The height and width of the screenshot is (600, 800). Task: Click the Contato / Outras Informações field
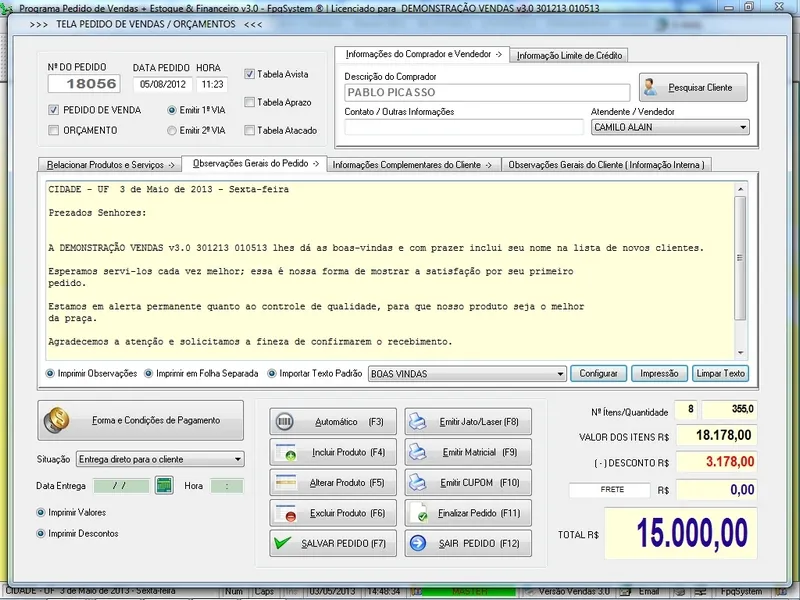(x=463, y=127)
